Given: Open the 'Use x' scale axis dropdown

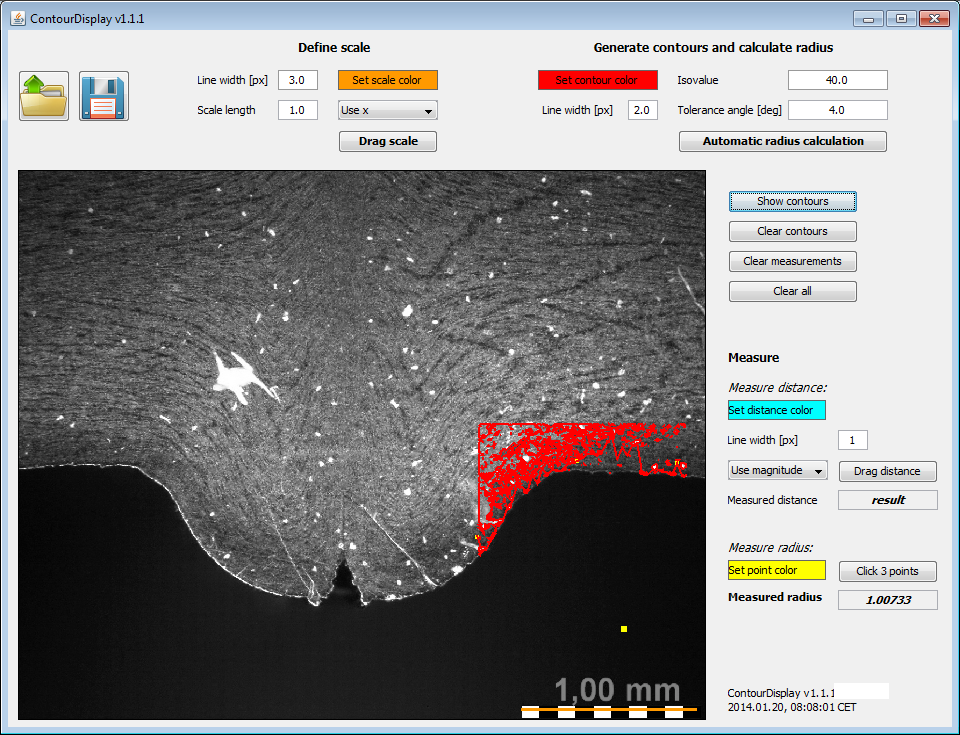Looking at the screenshot, I should 388,110.
